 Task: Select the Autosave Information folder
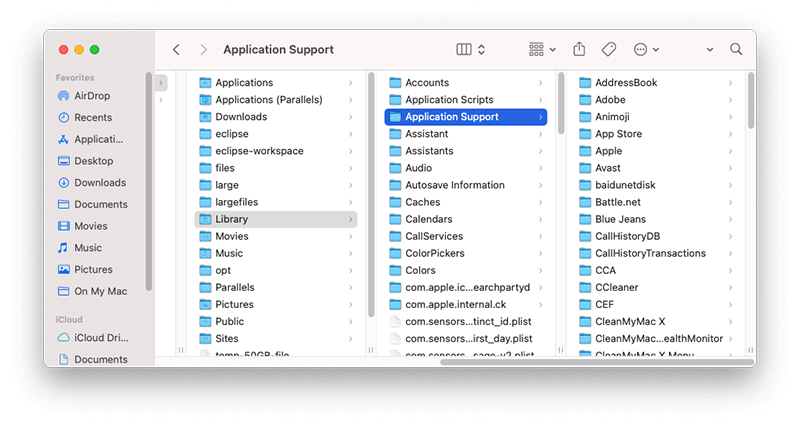click(x=466, y=185)
